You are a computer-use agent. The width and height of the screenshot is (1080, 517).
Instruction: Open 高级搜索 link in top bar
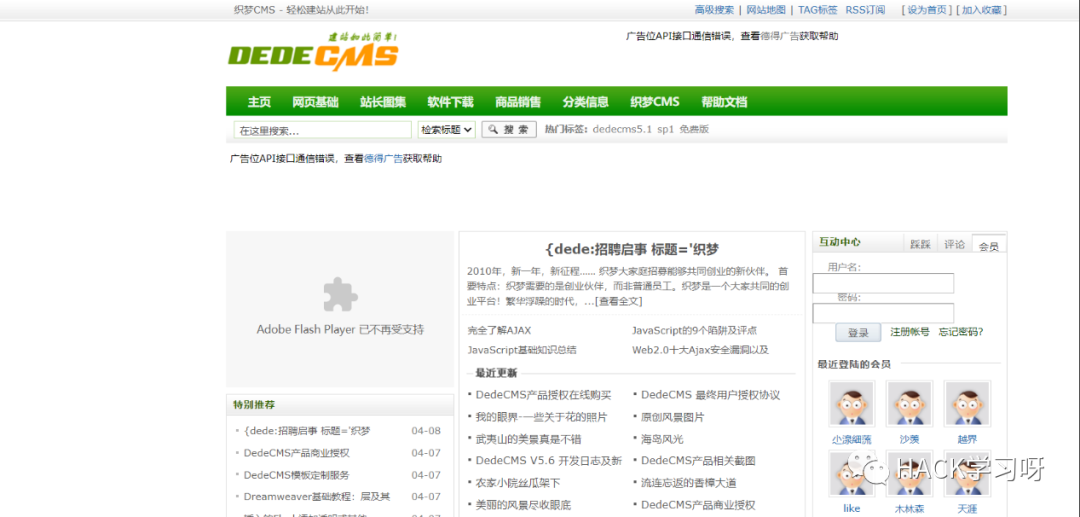[x=714, y=10]
